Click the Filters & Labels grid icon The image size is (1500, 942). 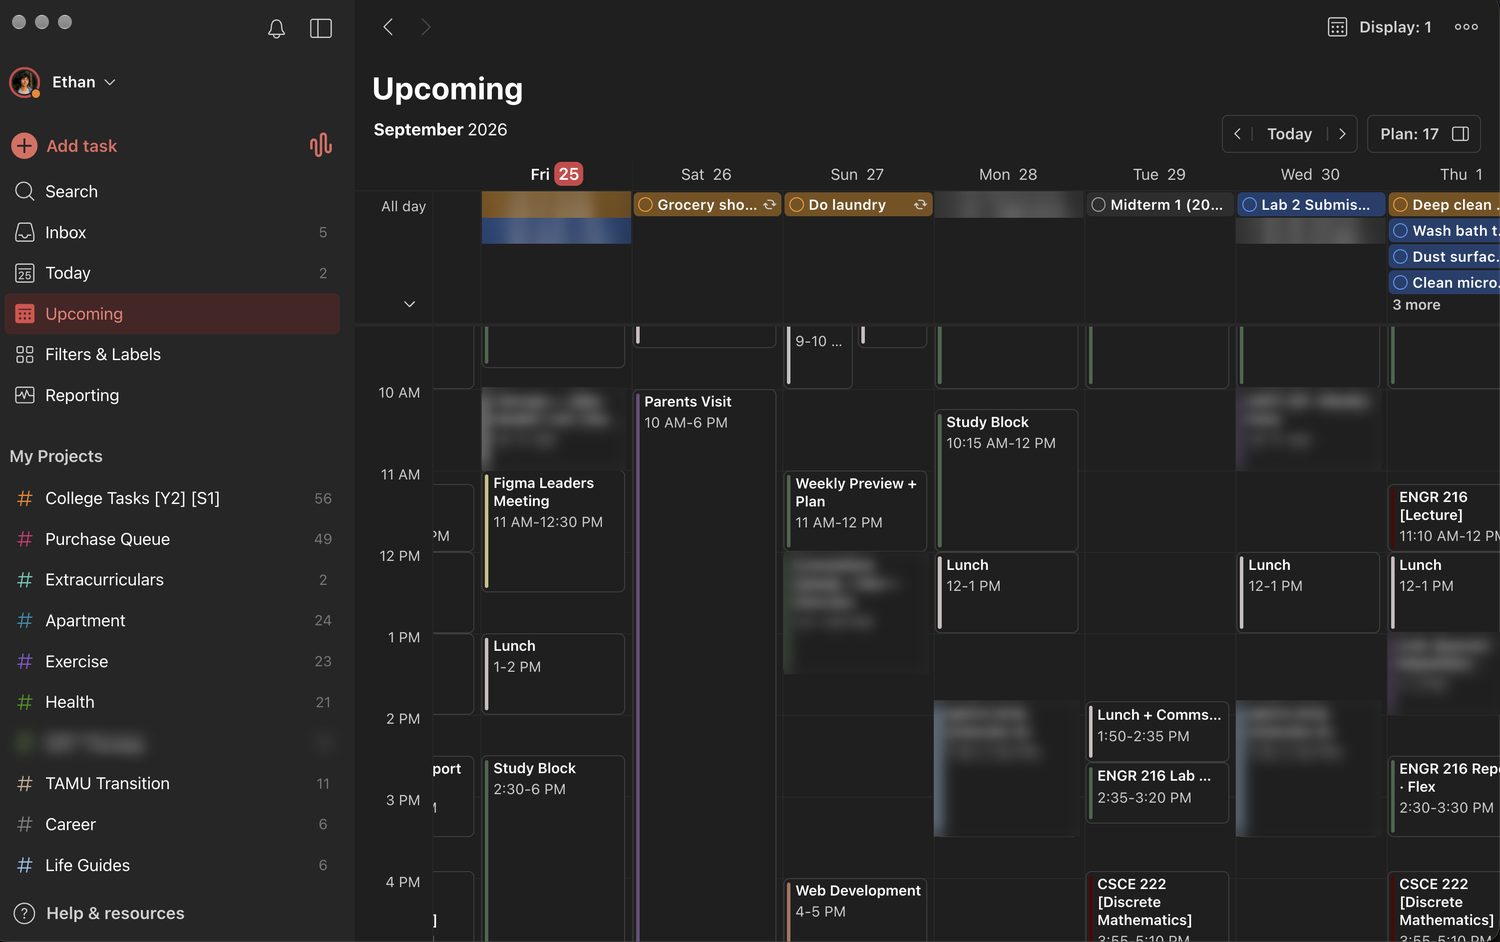25,354
